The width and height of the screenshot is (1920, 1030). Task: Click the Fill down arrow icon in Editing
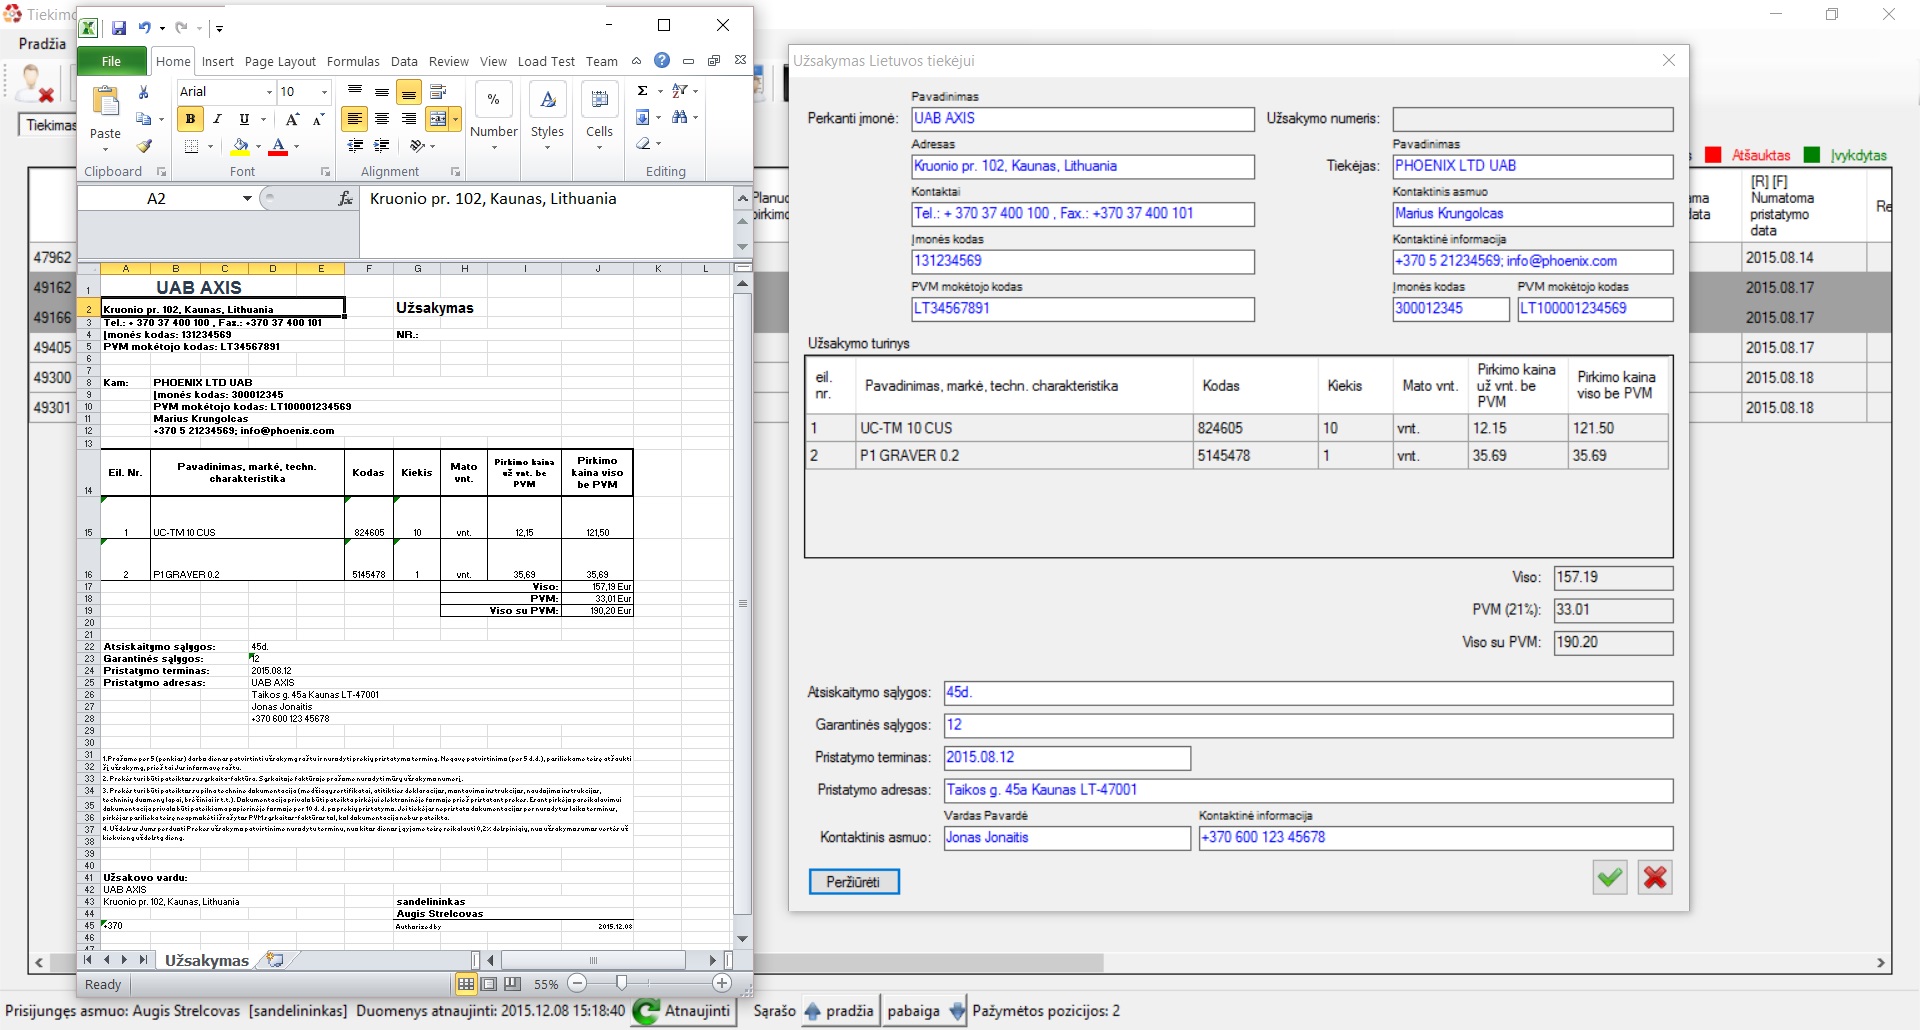643,117
